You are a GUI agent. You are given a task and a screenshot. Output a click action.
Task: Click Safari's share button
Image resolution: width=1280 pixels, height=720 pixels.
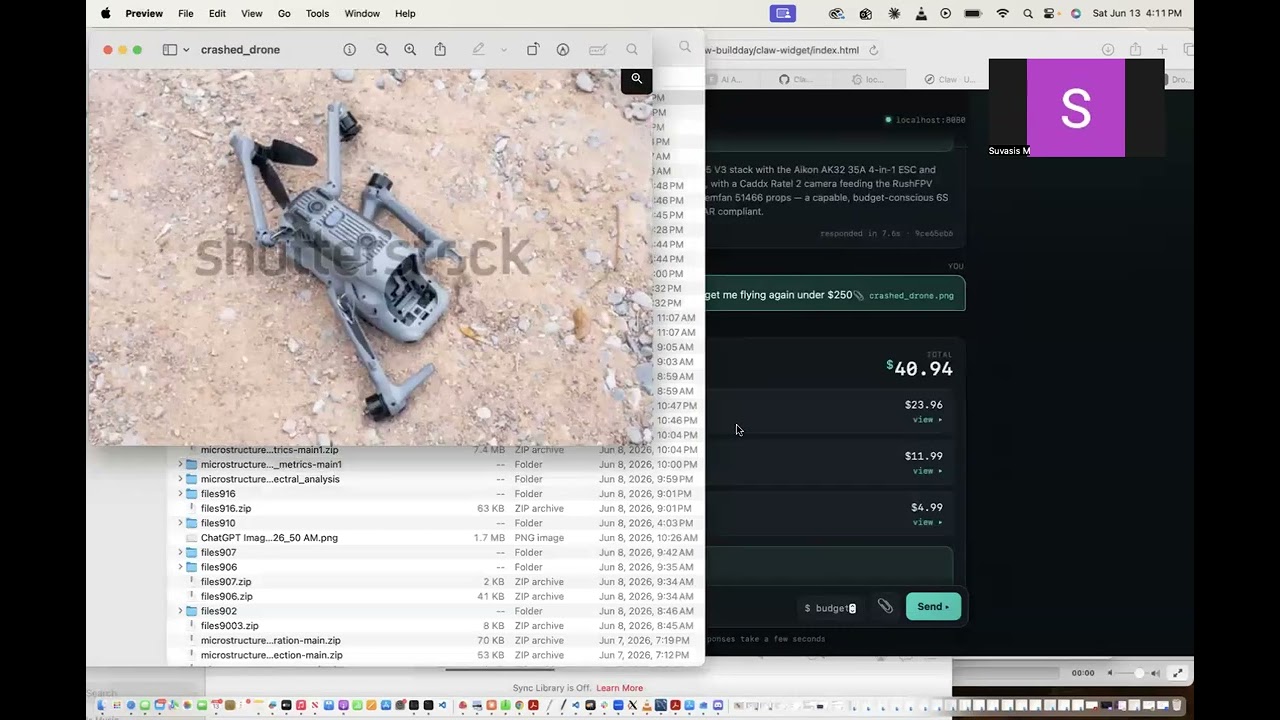click(x=1135, y=50)
